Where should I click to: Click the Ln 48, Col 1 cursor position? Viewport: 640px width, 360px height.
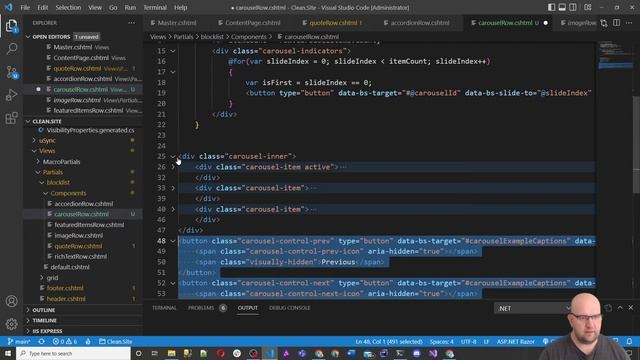click(389, 342)
